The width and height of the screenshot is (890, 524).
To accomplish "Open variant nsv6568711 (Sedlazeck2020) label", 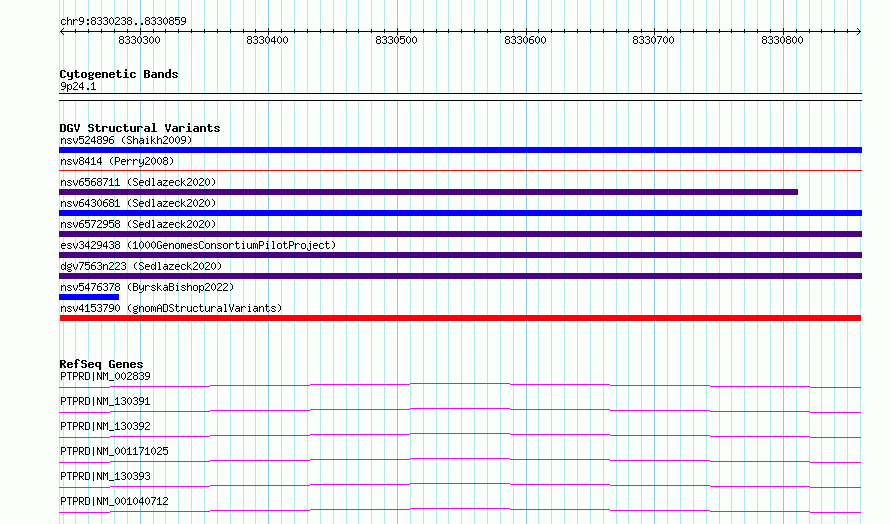I will coord(138,182).
